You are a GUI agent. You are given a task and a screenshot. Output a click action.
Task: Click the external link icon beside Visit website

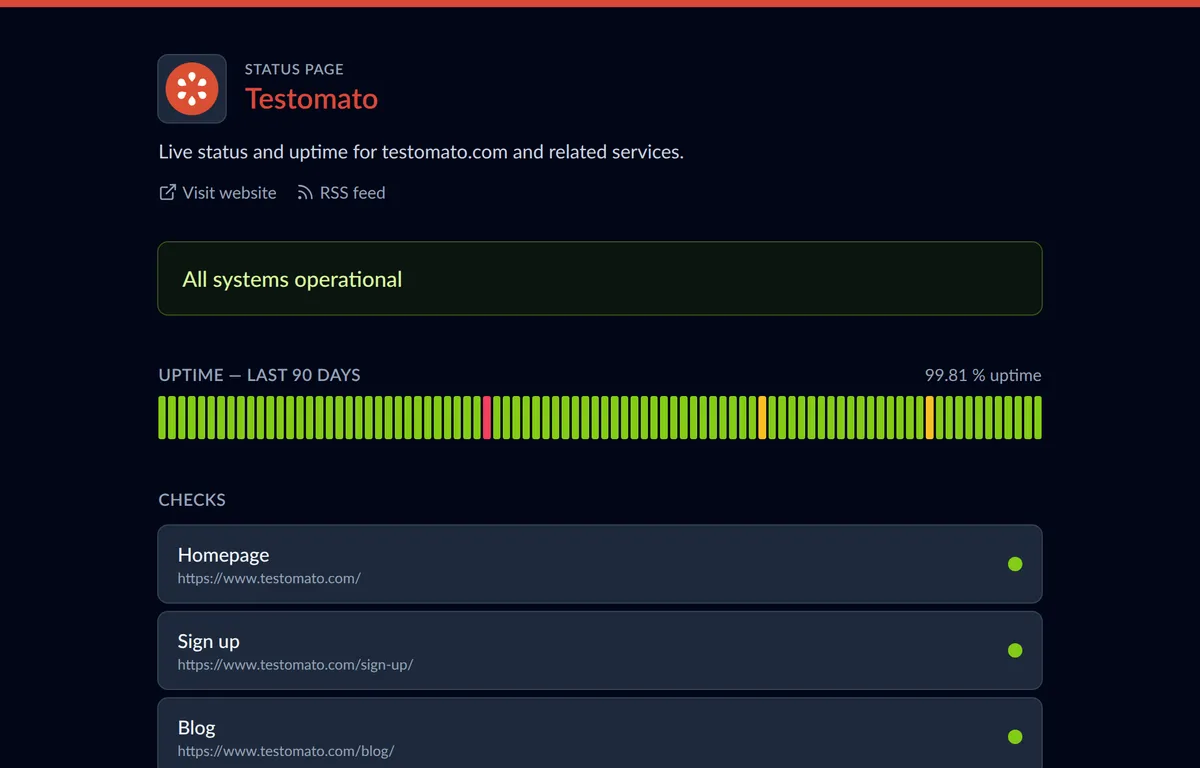pyautogui.click(x=168, y=192)
